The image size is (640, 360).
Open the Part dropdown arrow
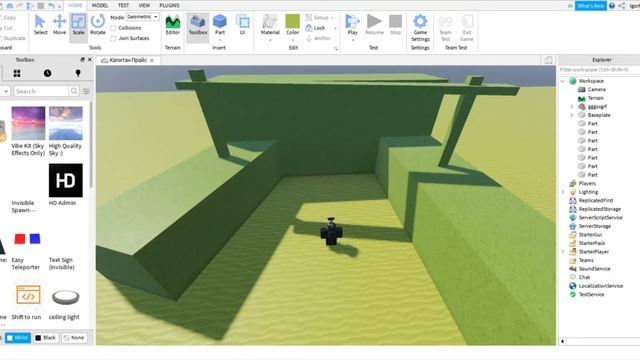(x=220, y=40)
